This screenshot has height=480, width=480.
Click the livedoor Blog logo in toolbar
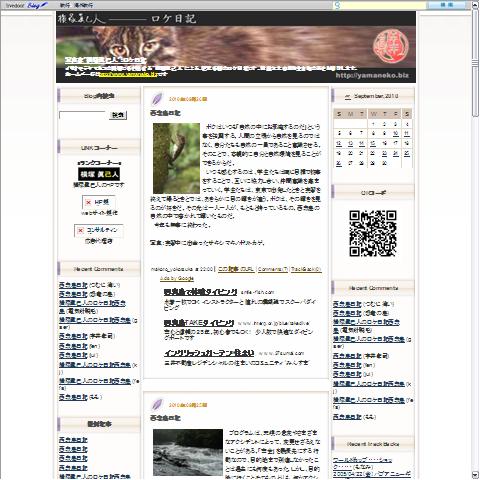pos(27,5)
